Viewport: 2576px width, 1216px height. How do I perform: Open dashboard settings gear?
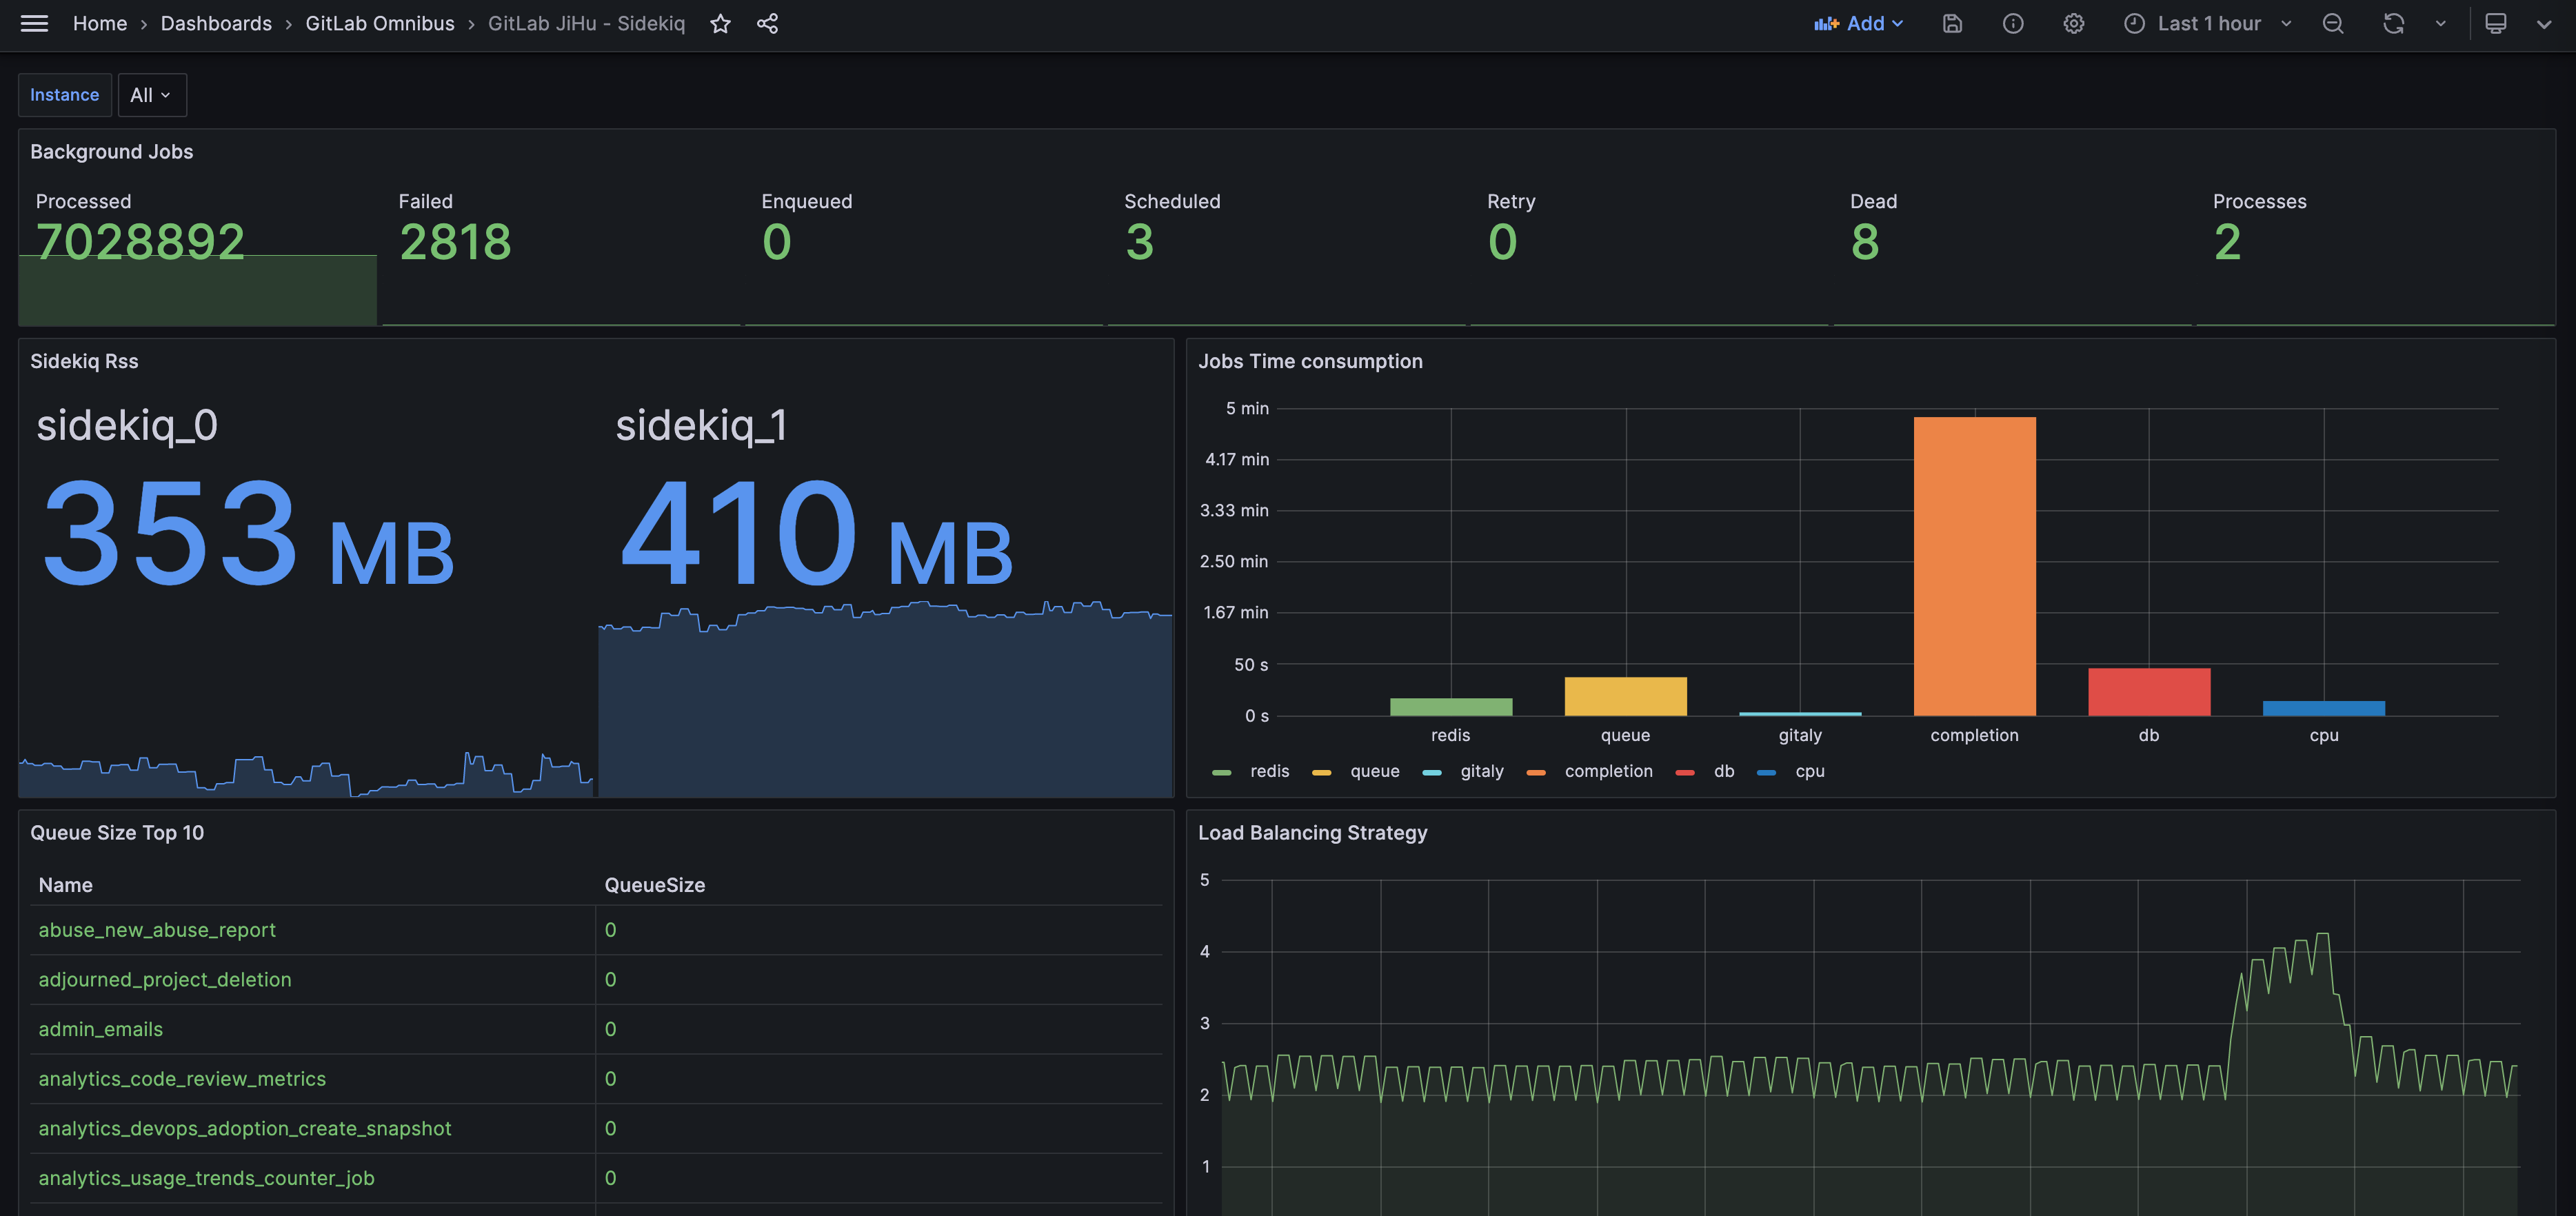pyautogui.click(x=2073, y=23)
